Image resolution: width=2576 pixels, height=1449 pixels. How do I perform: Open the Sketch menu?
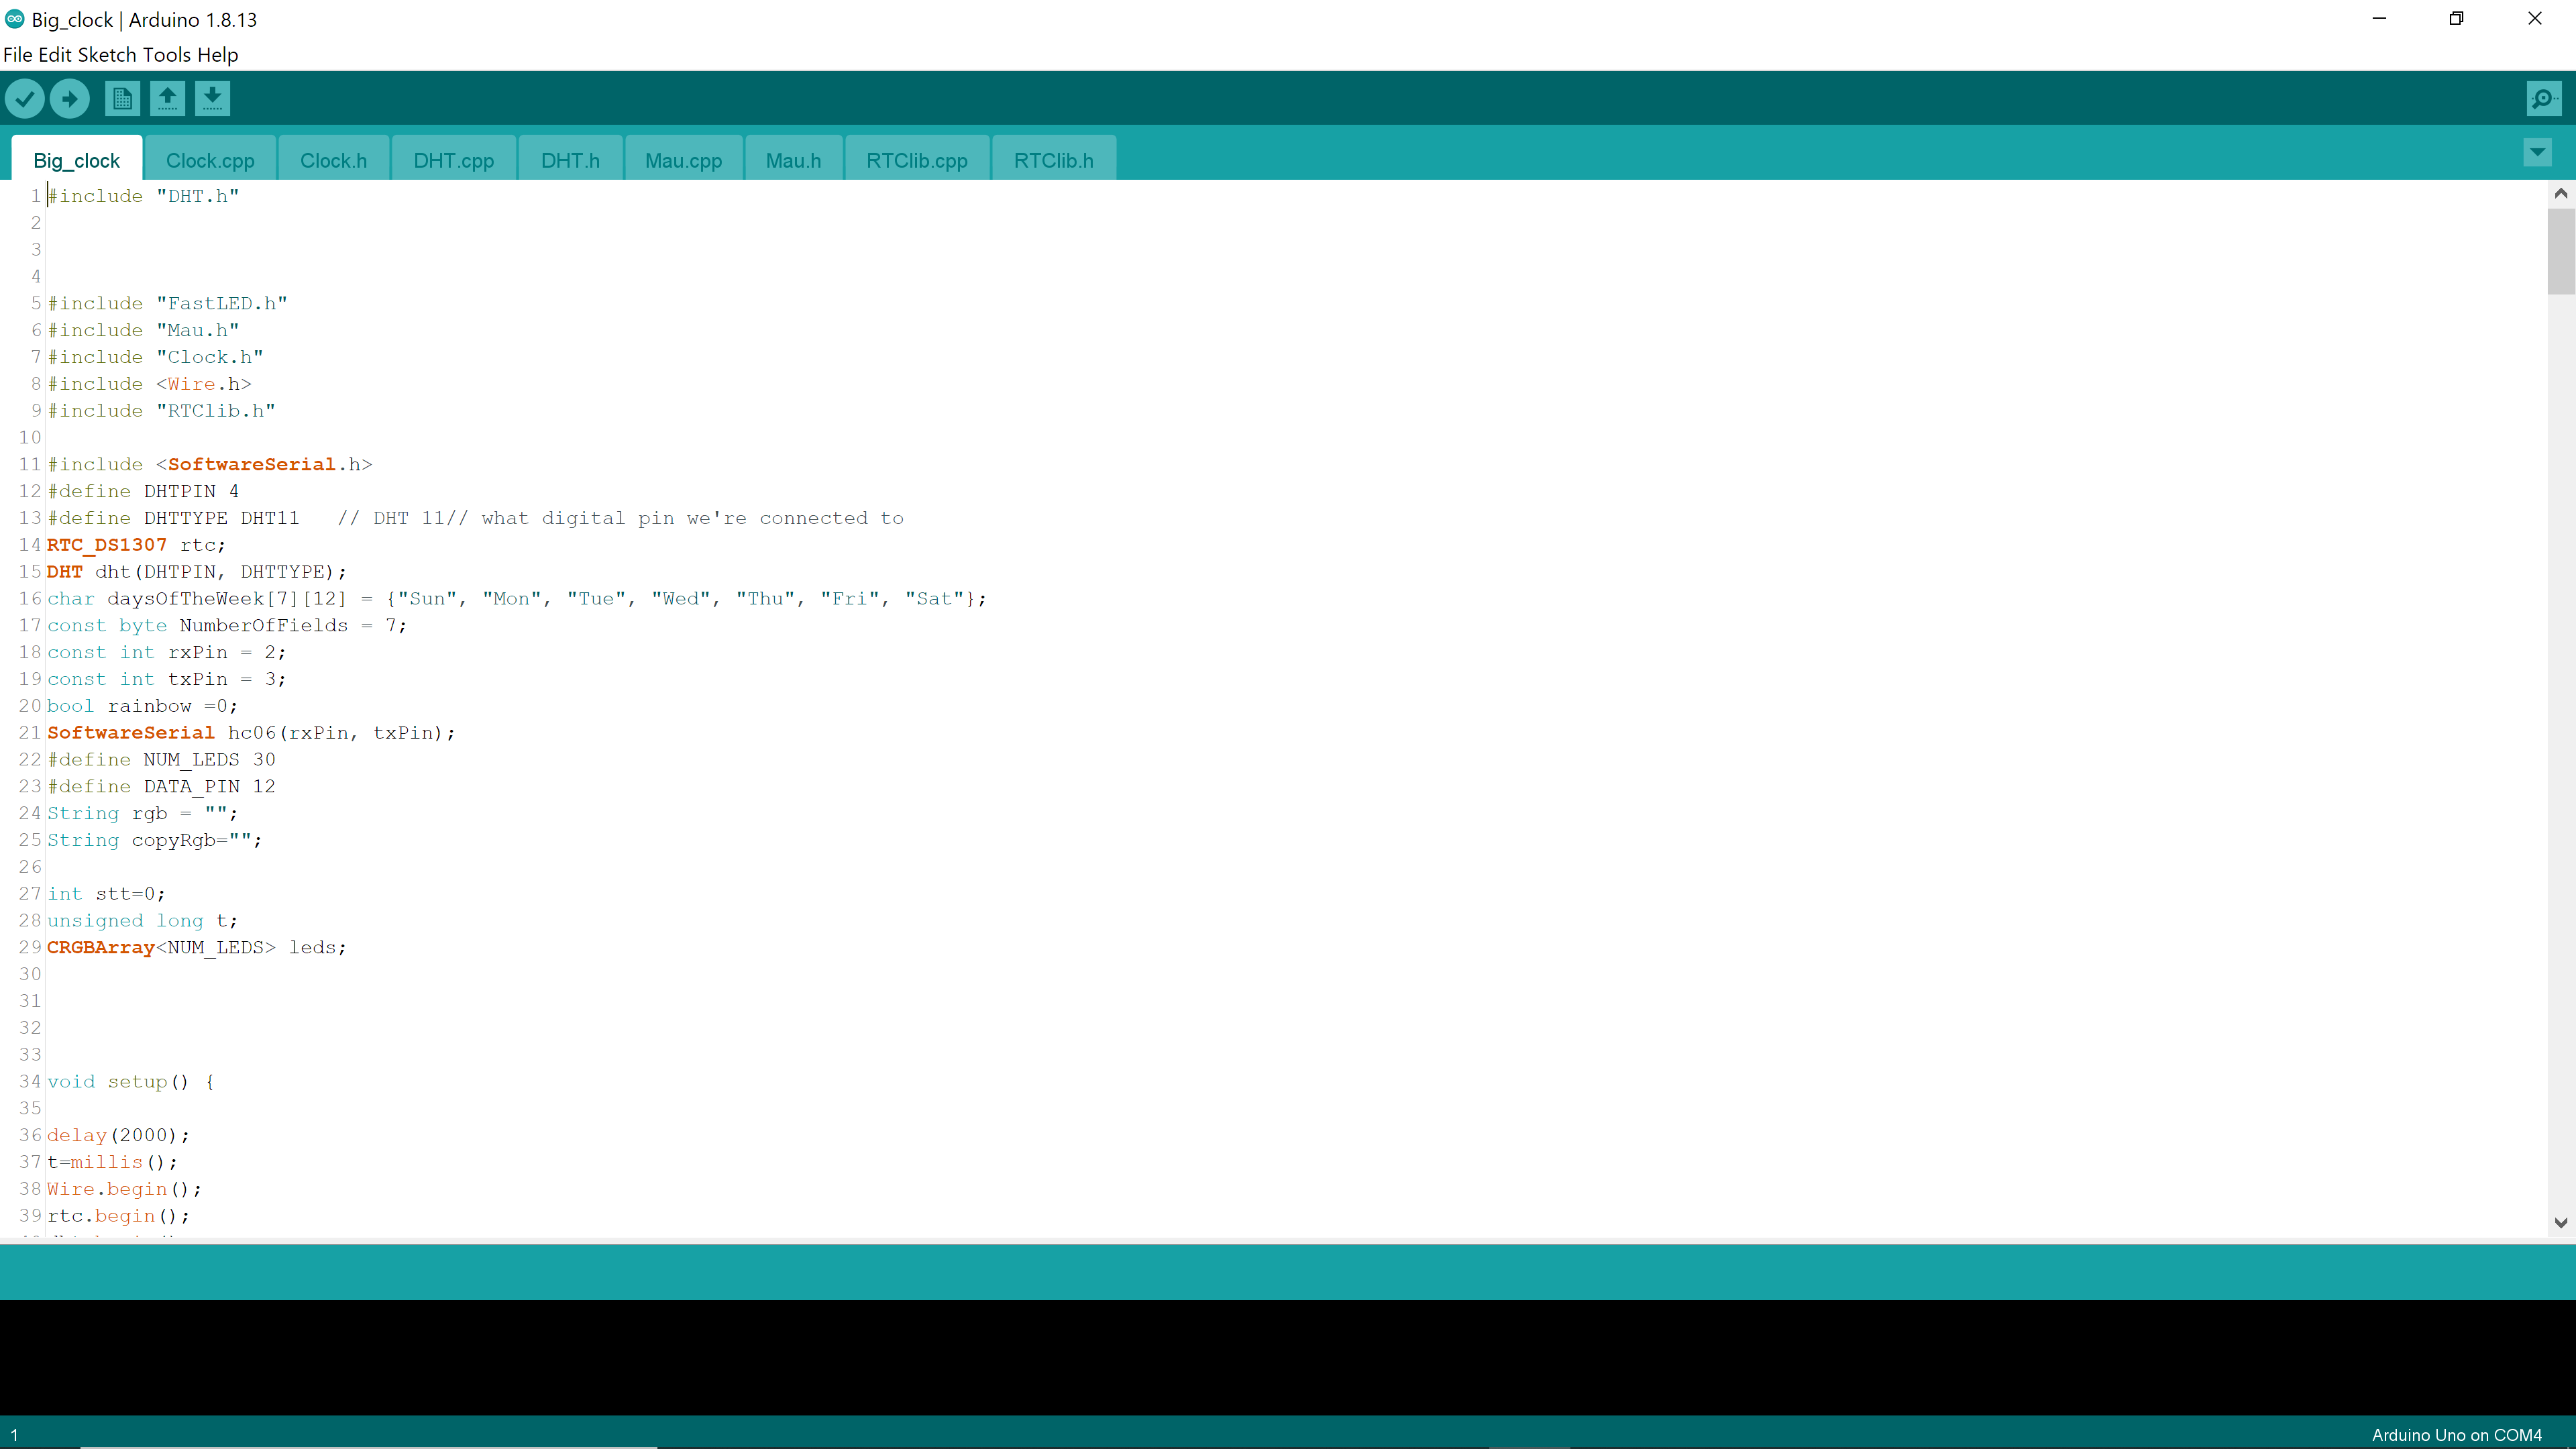point(106,54)
